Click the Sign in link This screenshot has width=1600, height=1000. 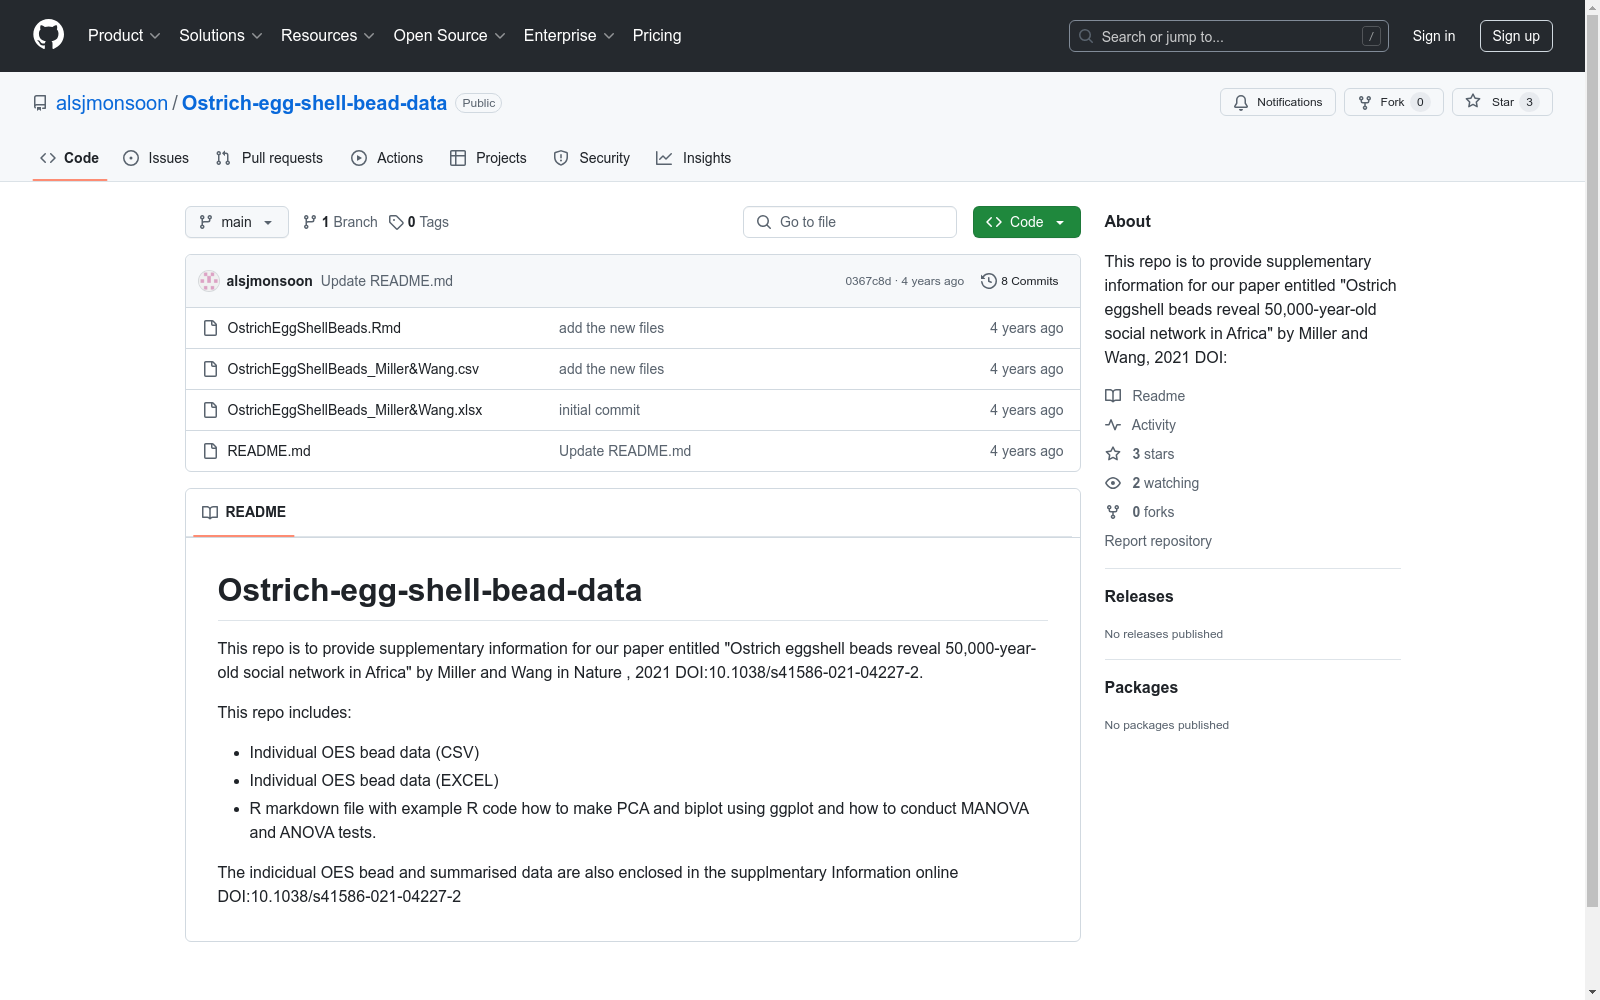(x=1434, y=36)
